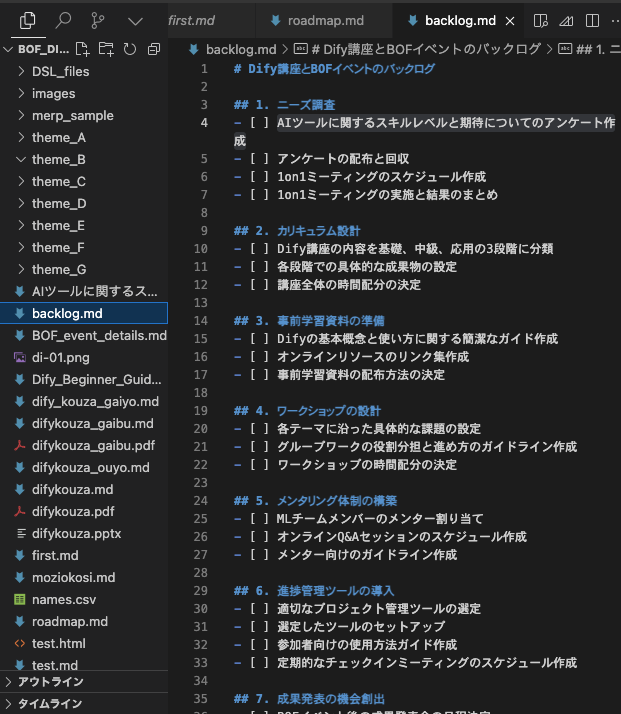
Task: Expand the theme_E folder
Action: [84, 225]
